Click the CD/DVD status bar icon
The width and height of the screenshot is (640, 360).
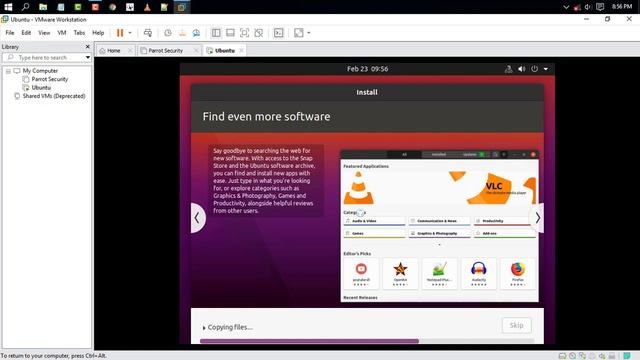coord(572,356)
